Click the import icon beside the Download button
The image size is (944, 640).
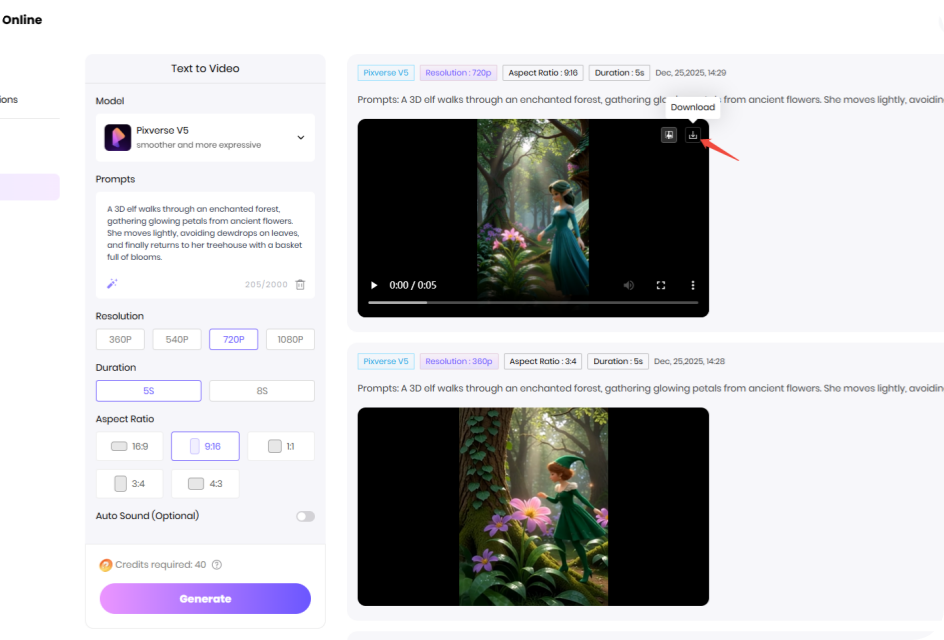(x=669, y=135)
